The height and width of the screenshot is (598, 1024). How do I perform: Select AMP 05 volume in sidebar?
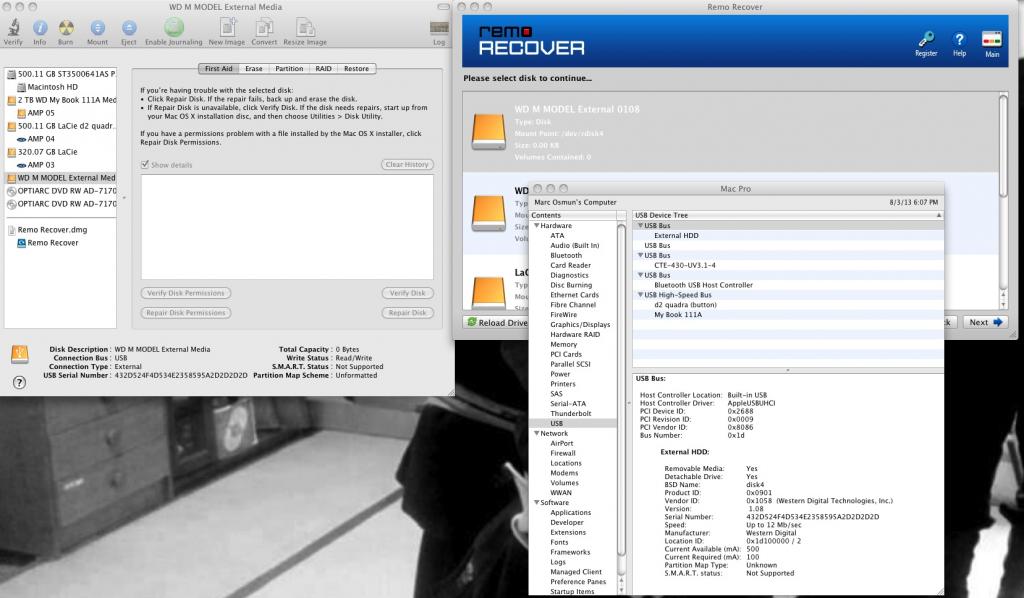[40, 113]
